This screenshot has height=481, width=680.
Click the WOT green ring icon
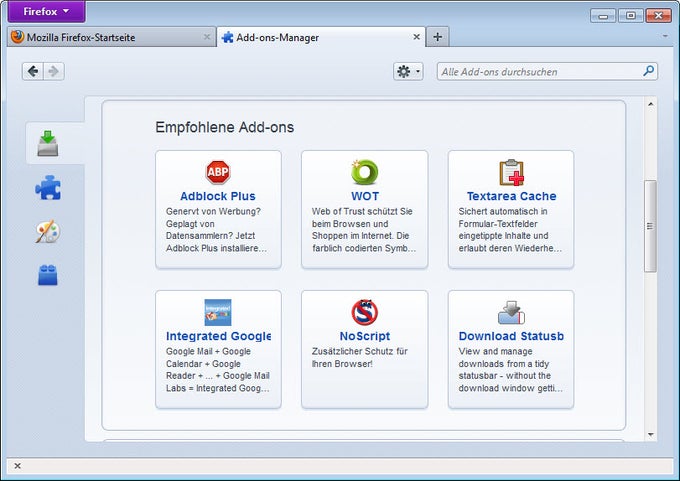pos(365,172)
